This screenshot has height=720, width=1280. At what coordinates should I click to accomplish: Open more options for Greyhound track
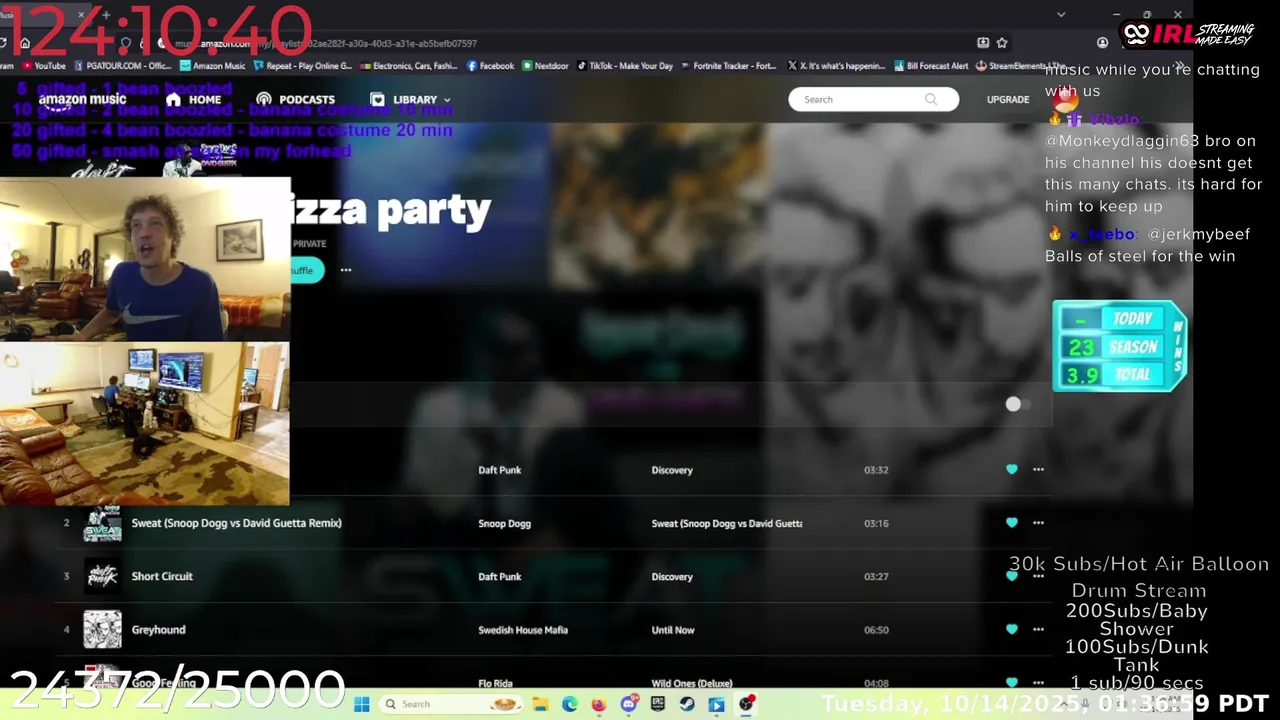(x=1038, y=629)
